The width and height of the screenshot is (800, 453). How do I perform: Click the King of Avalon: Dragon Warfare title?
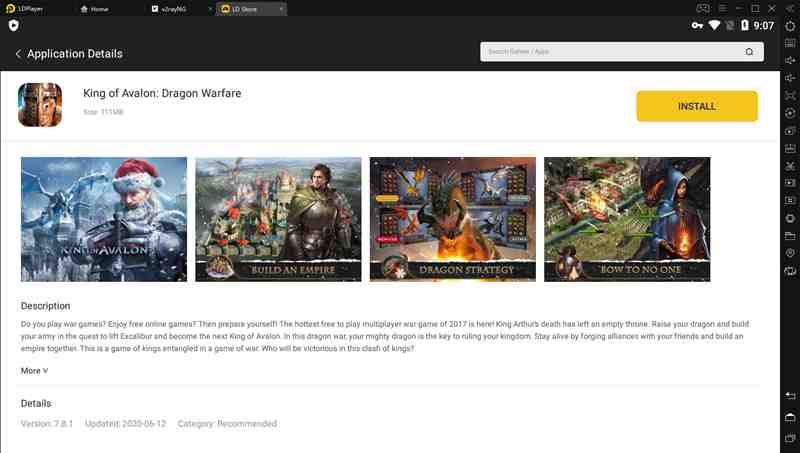click(x=162, y=93)
